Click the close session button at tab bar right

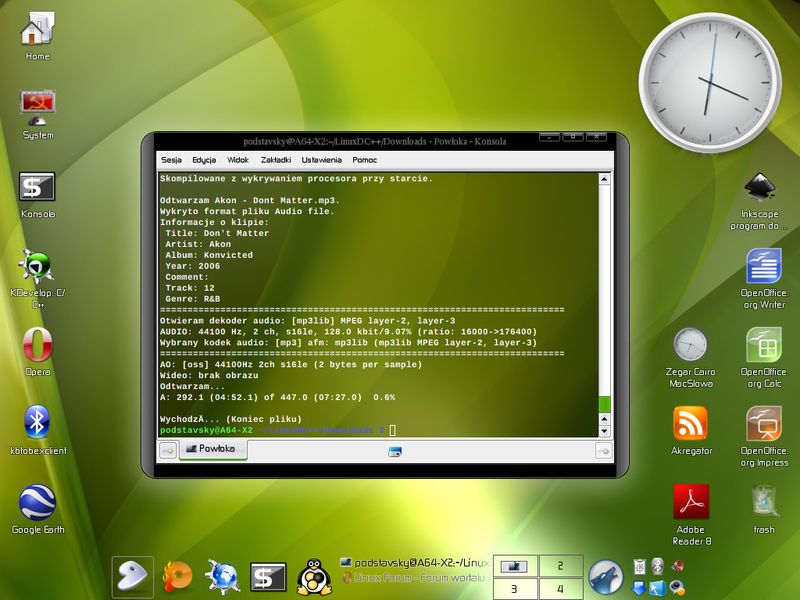[x=604, y=451]
